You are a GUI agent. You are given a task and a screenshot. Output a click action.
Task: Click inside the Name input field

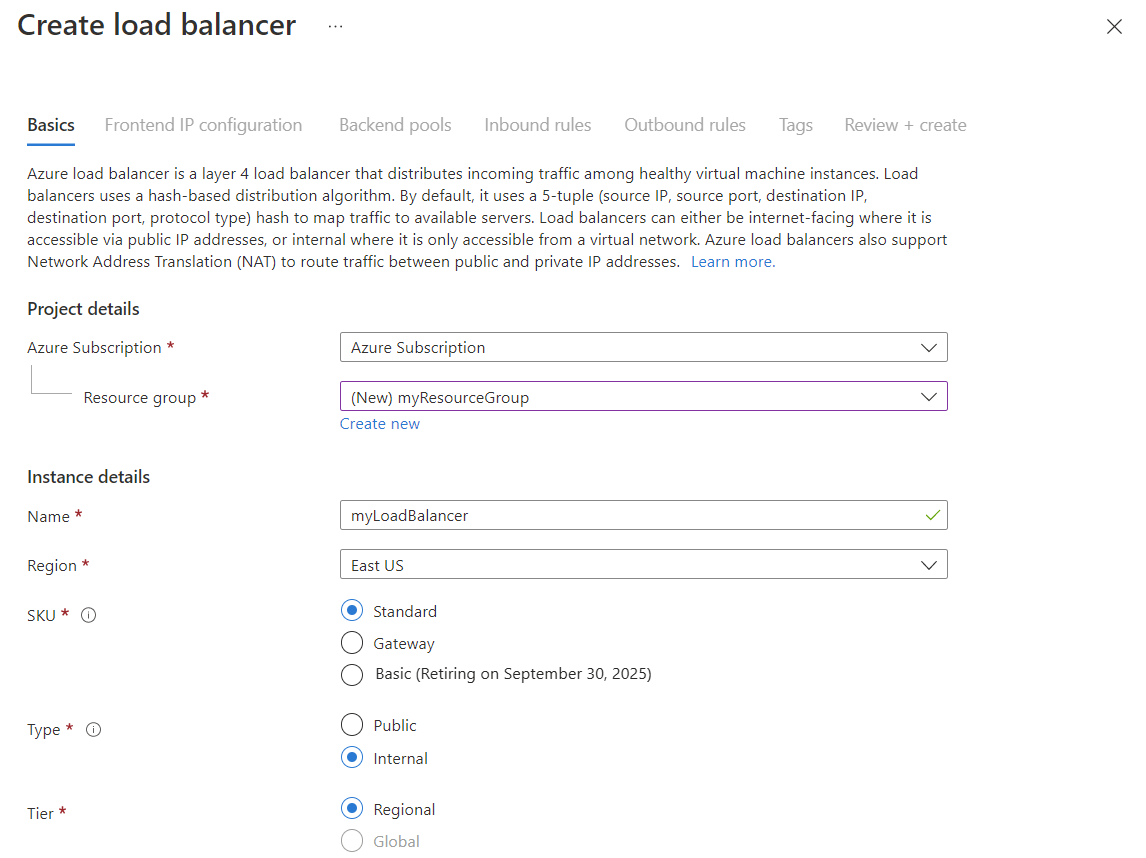tap(600, 515)
